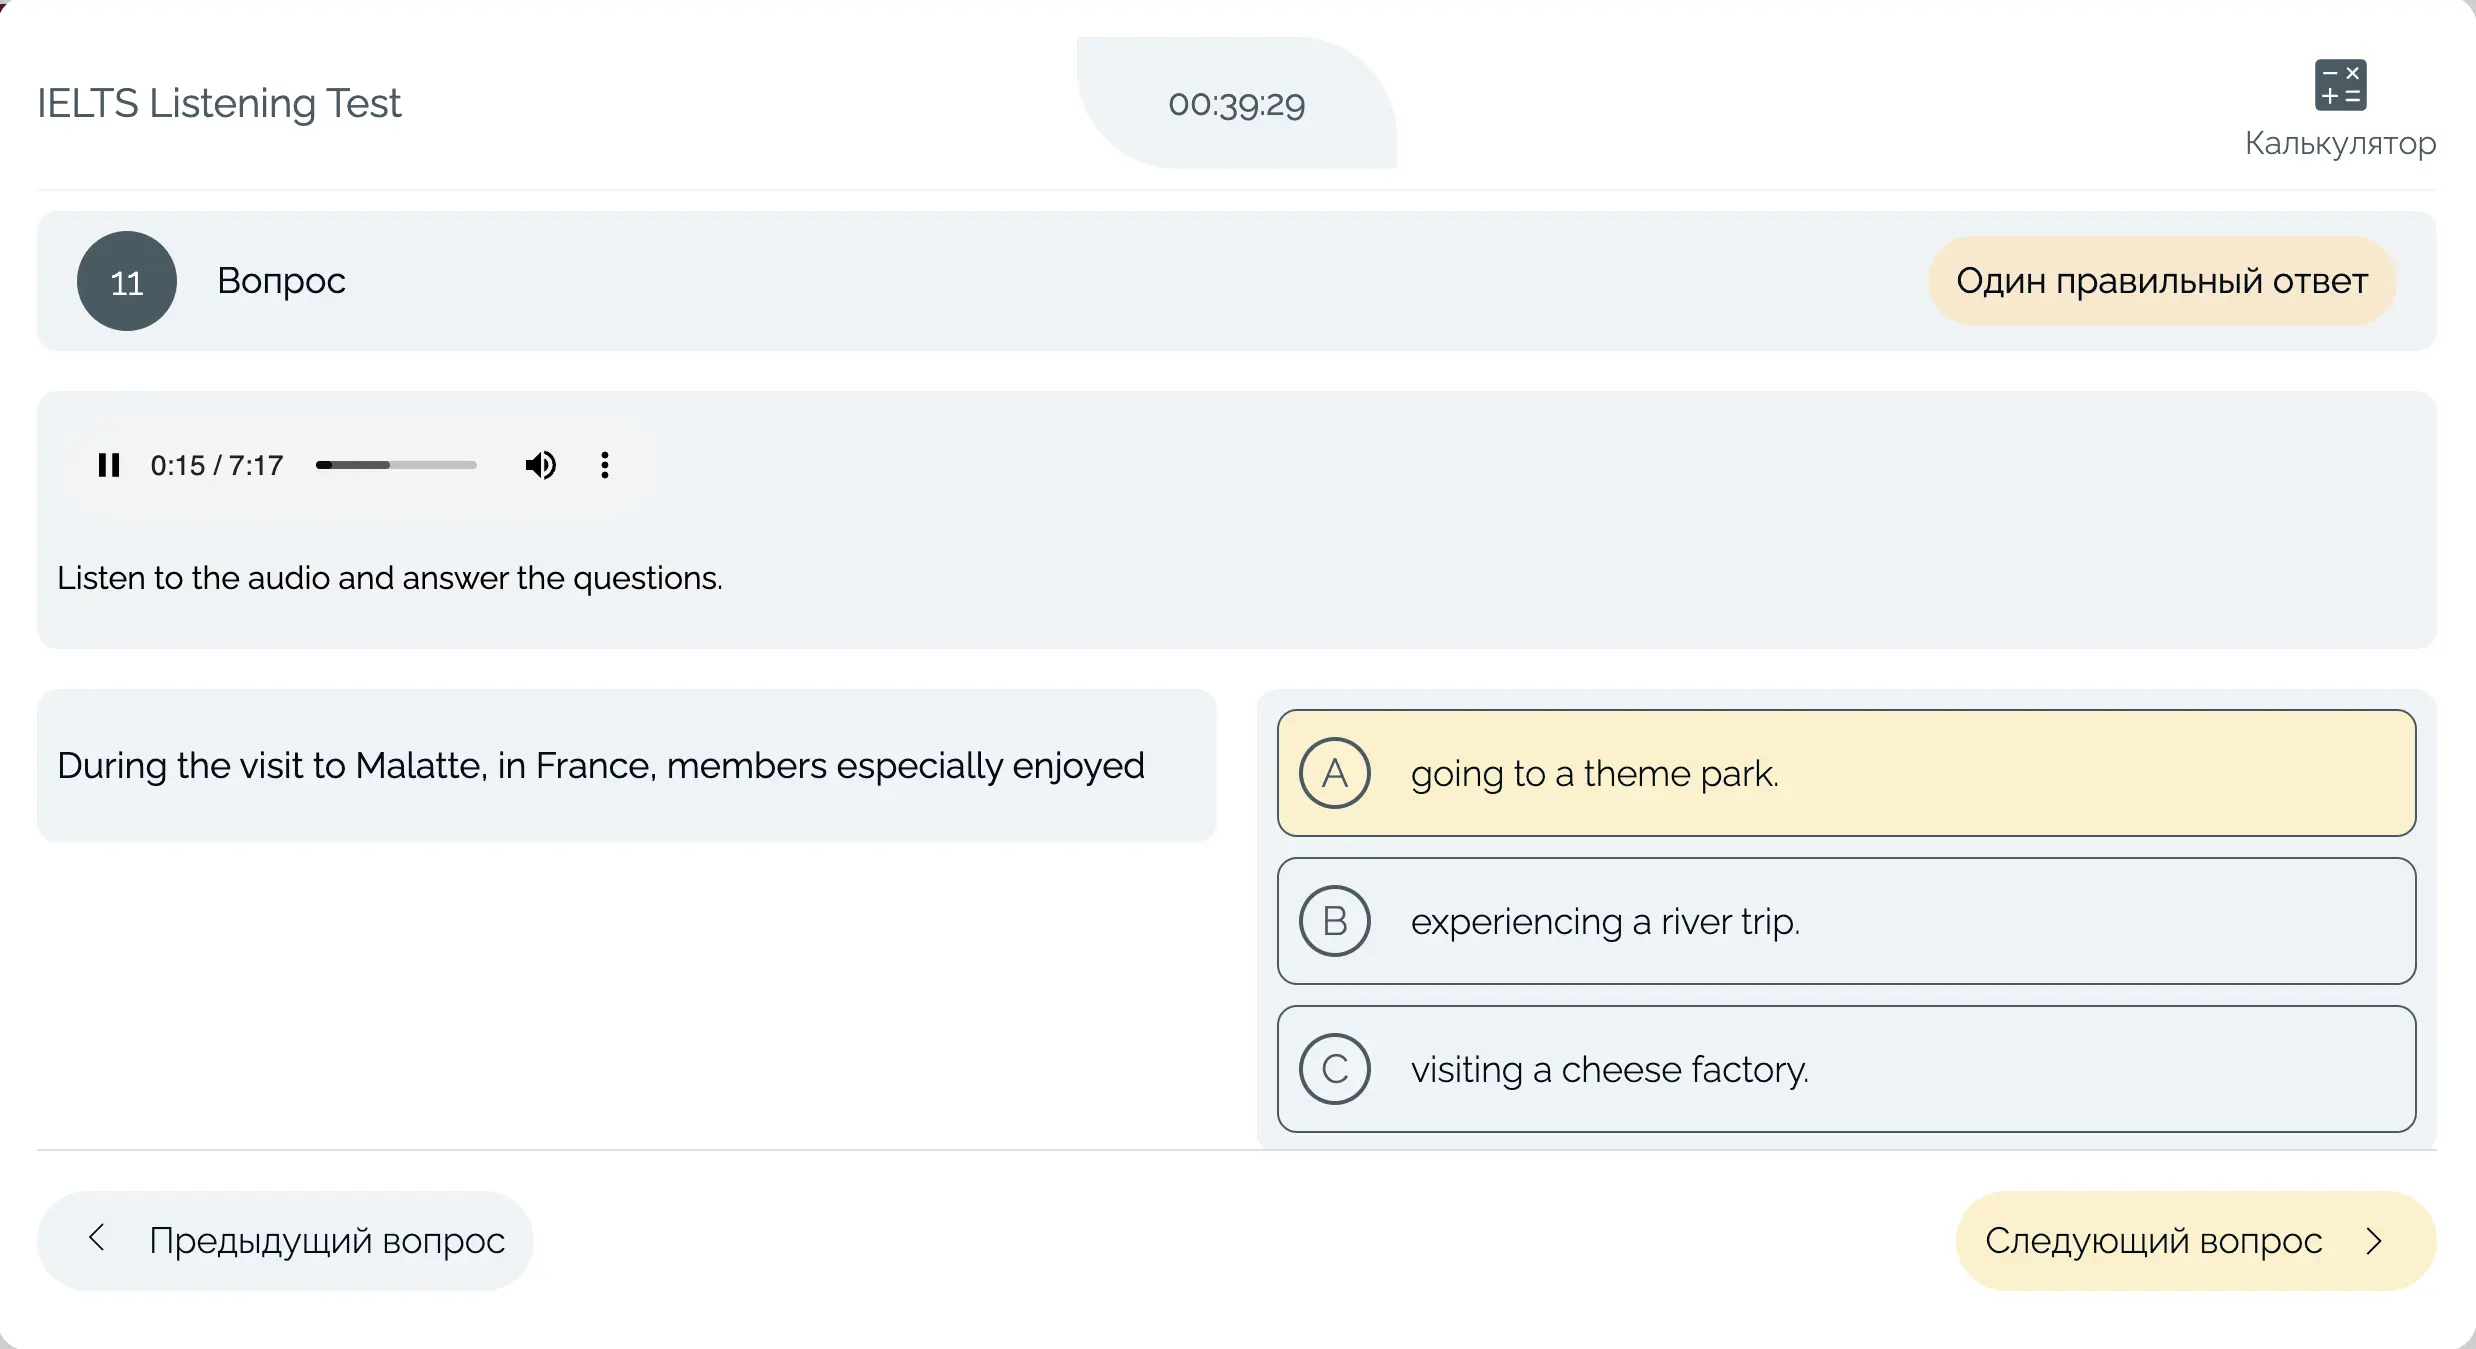The width and height of the screenshot is (2476, 1349).
Task: Click the left chevron arrow icon
Action: [97, 1238]
